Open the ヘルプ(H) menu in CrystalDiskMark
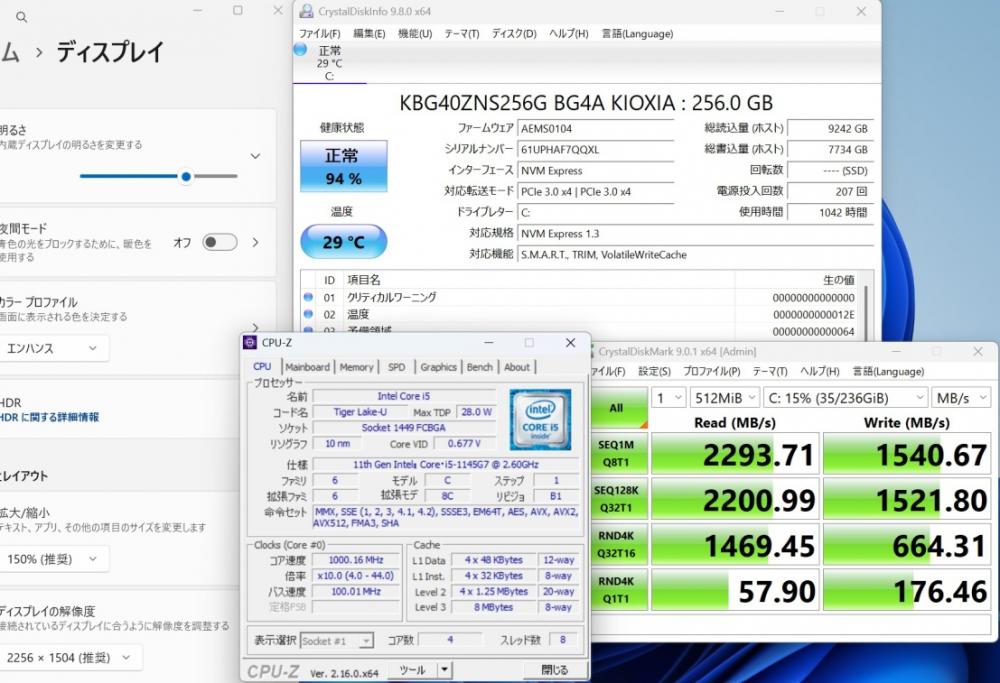This screenshot has height=683, width=1000. click(820, 371)
